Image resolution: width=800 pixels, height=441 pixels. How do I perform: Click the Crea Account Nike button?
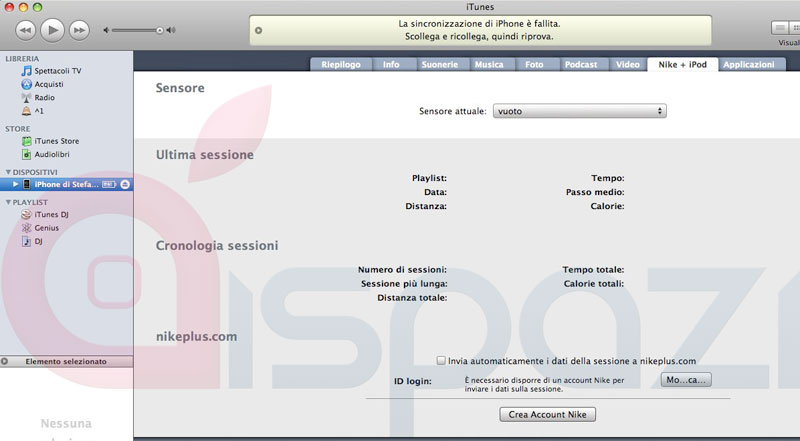tap(547, 414)
